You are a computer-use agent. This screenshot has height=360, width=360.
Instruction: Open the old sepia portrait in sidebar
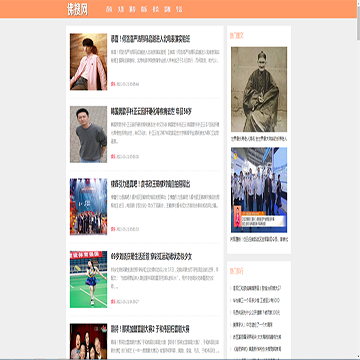point(259,89)
